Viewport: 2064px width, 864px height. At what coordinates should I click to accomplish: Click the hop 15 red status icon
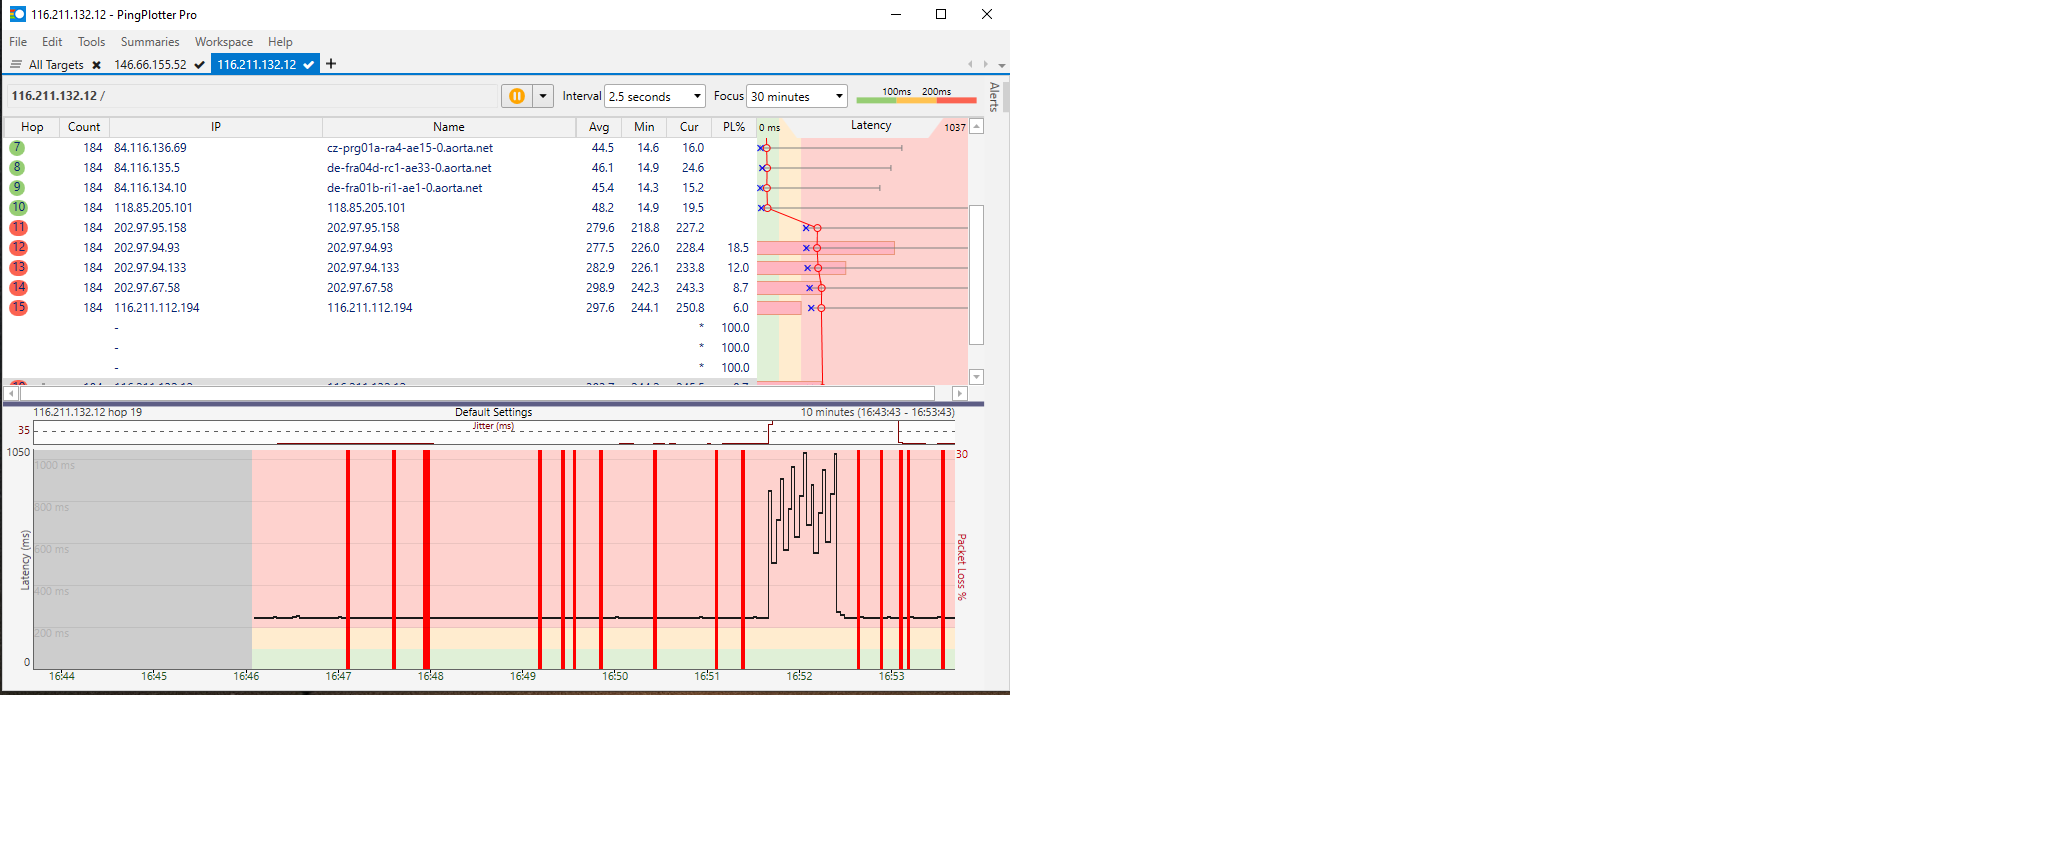click(18, 308)
